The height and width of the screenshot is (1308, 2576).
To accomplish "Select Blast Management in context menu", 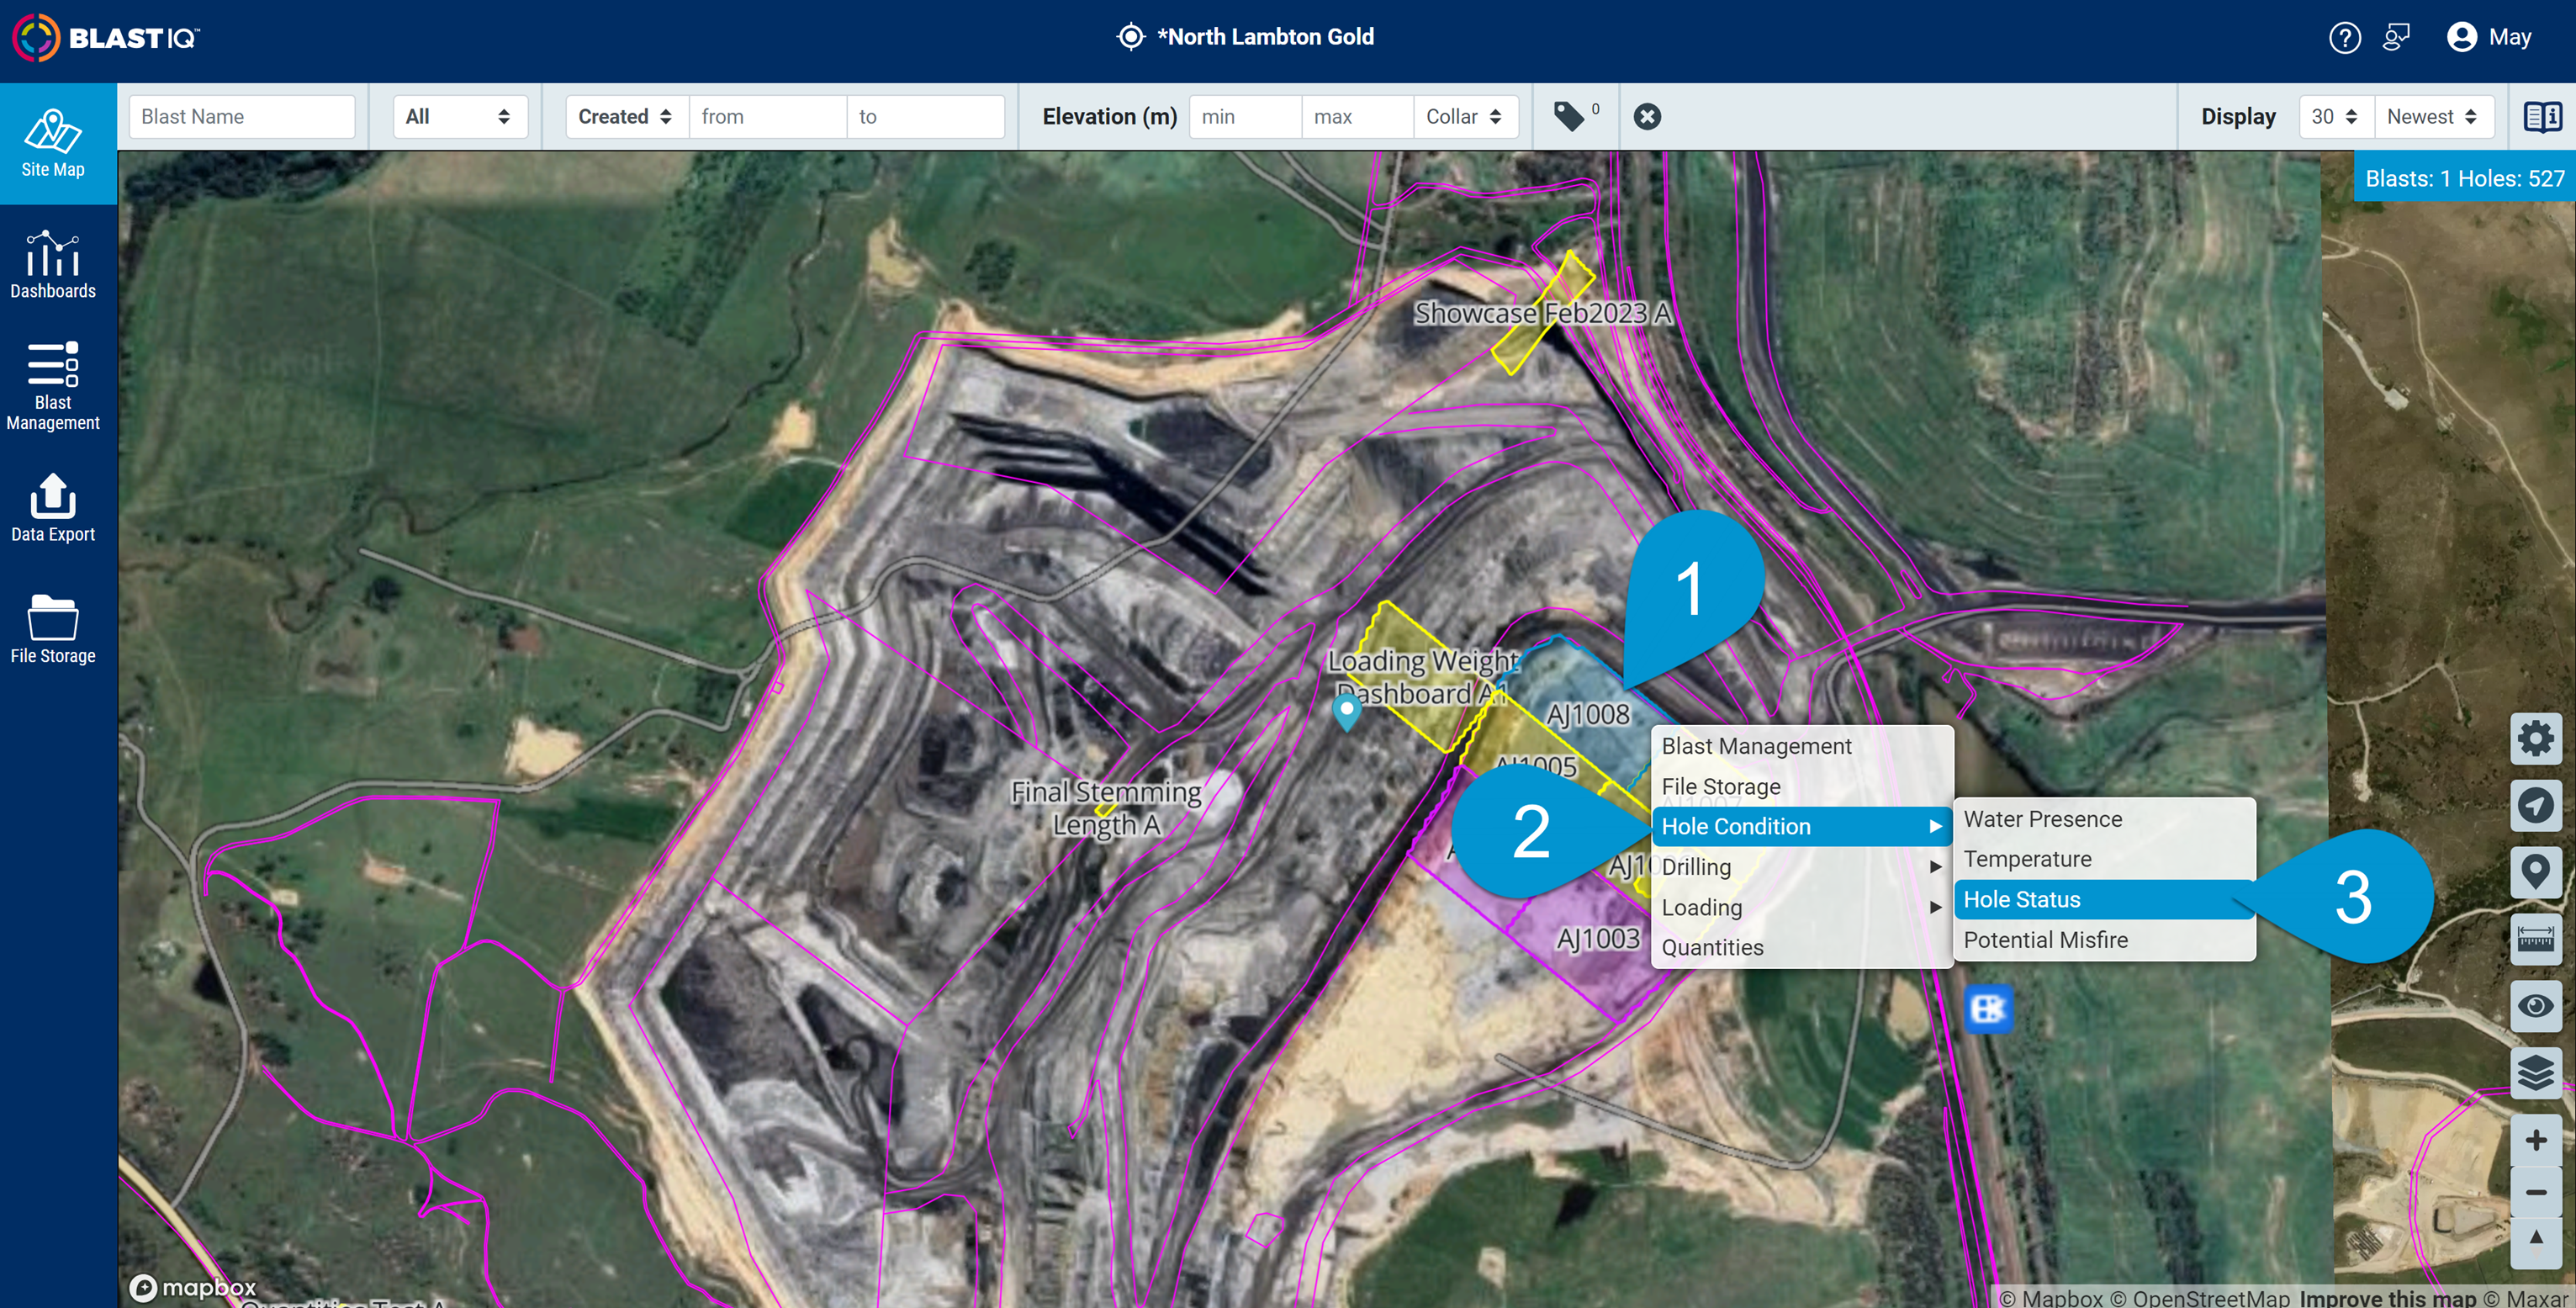I will tap(1801, 746).
